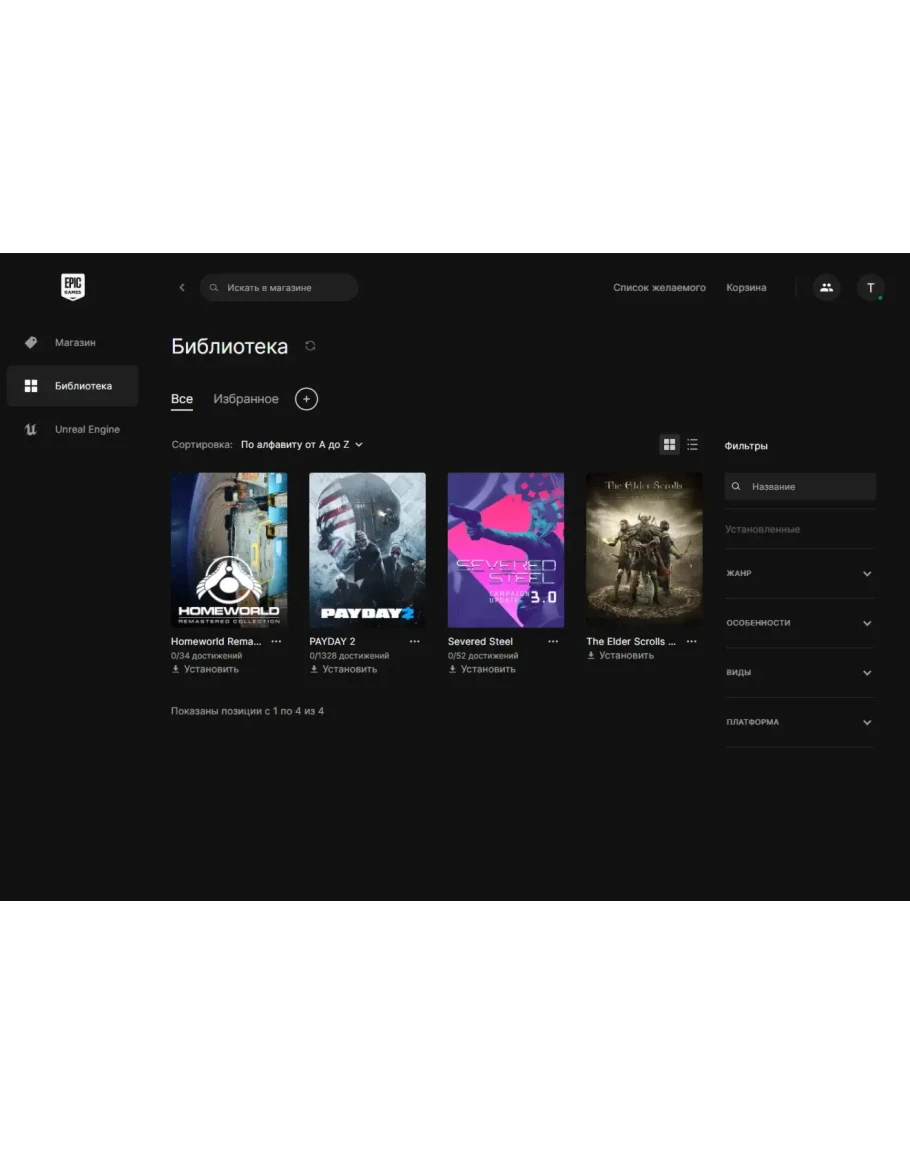Click the store search field

click(x=285, y=288)
